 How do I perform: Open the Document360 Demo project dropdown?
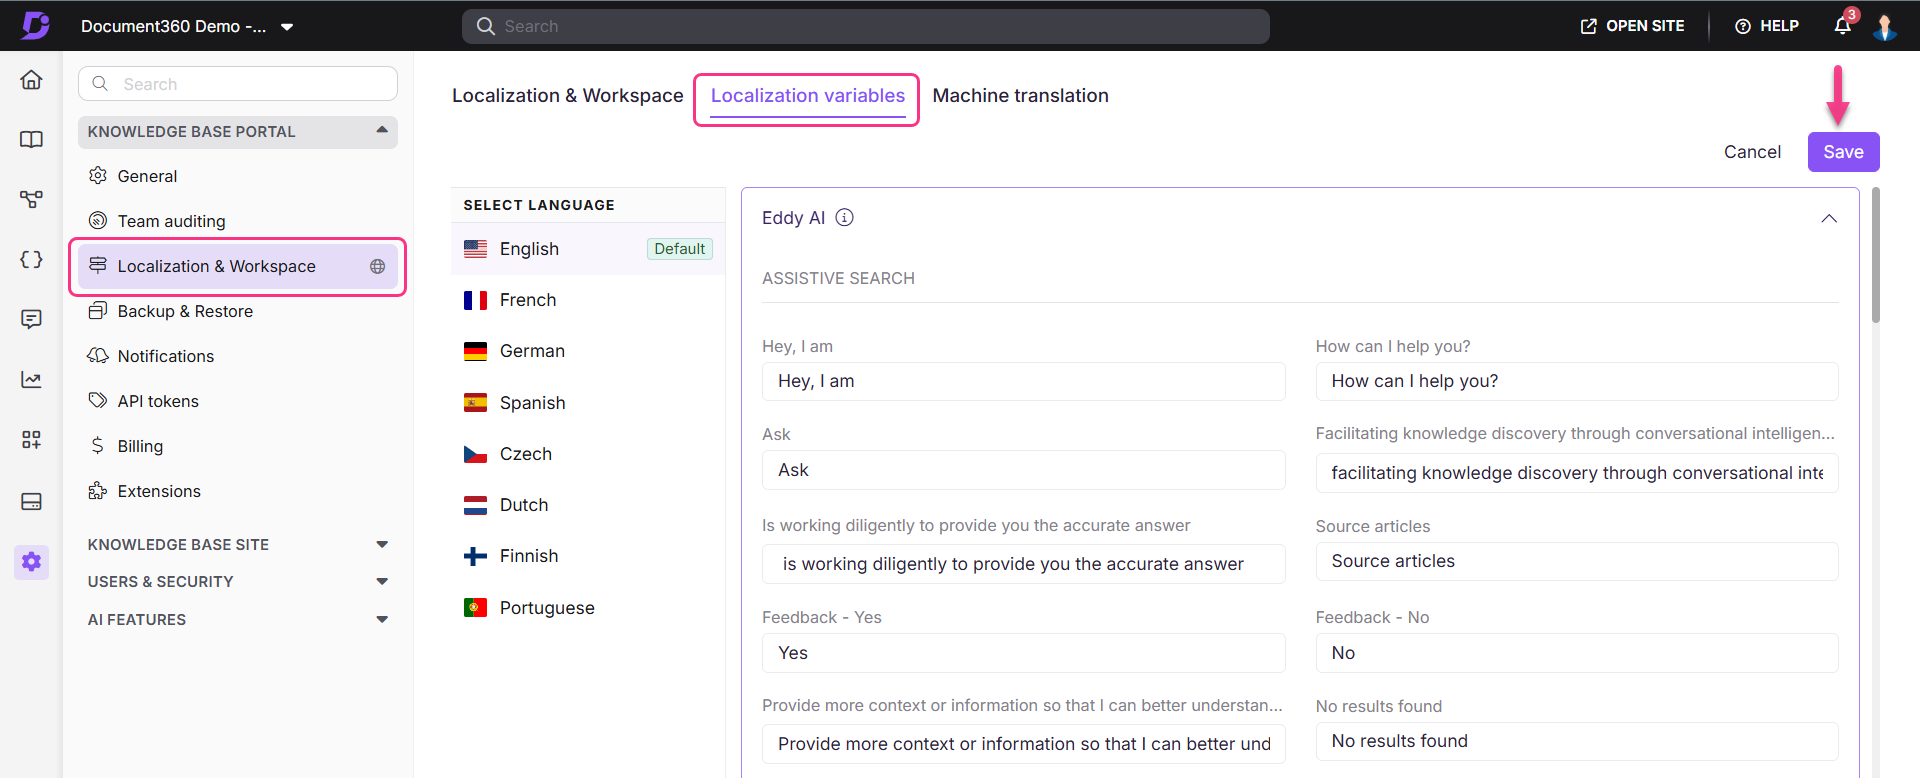pyautogui.click(x=287, y=27)
